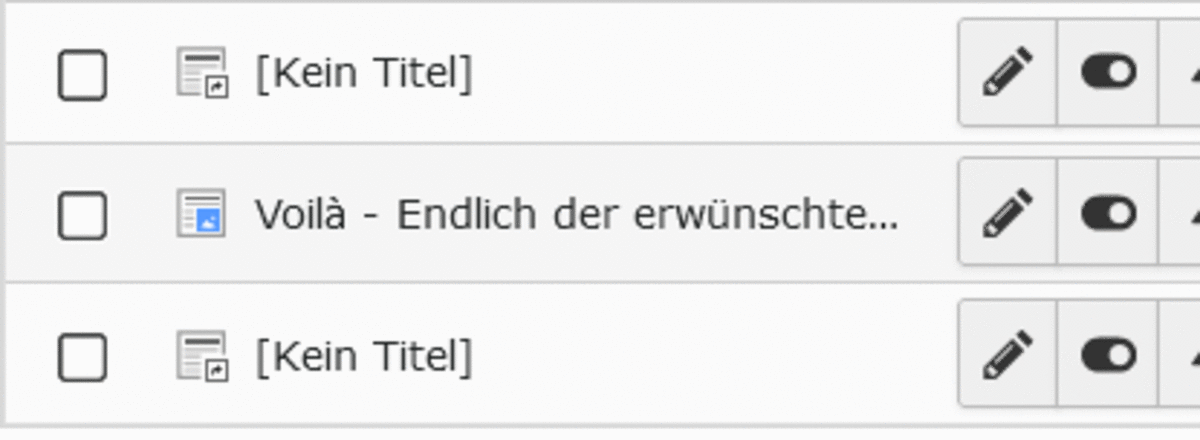Toggle visibility of the first [Kein Titel] record
The height and width of the screenshot is (440, 1200).
click(1108, 74)
